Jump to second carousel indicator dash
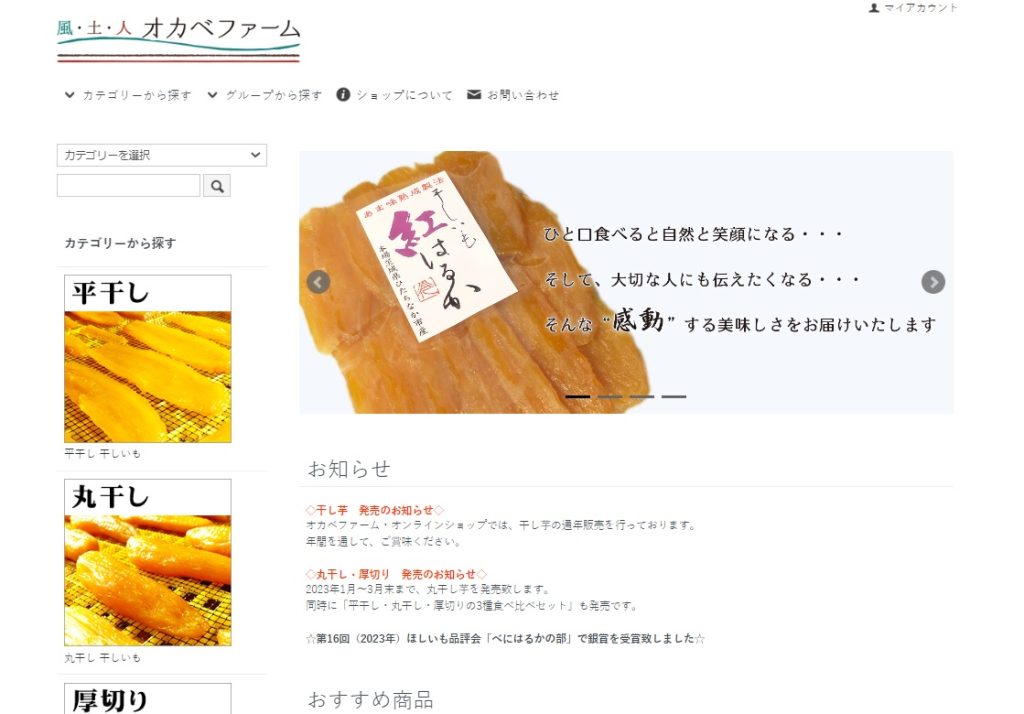This screenshot has height=714, width=1024. 609,397
